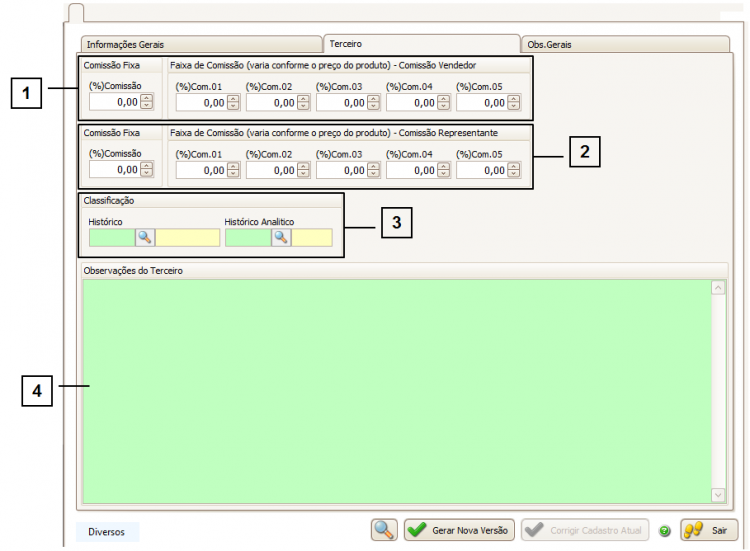Select the Terceiro tab

tap(420, 44)
